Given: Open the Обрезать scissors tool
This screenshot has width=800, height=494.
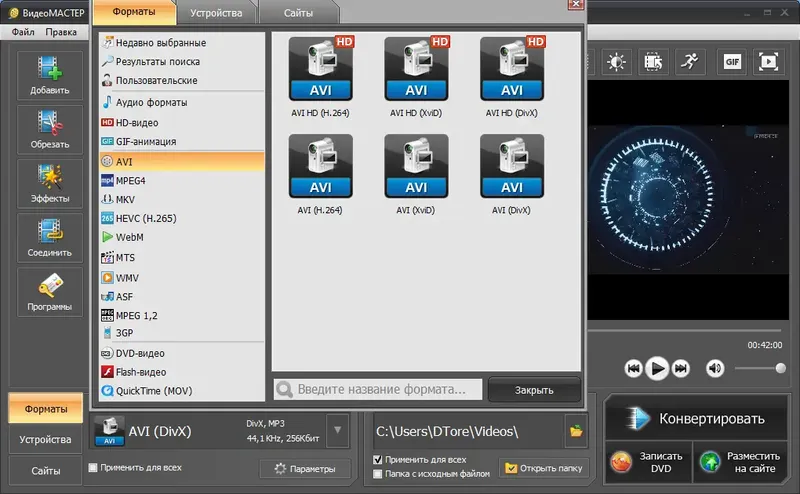Looking at the screenshot, I should (x=49, y=129).
